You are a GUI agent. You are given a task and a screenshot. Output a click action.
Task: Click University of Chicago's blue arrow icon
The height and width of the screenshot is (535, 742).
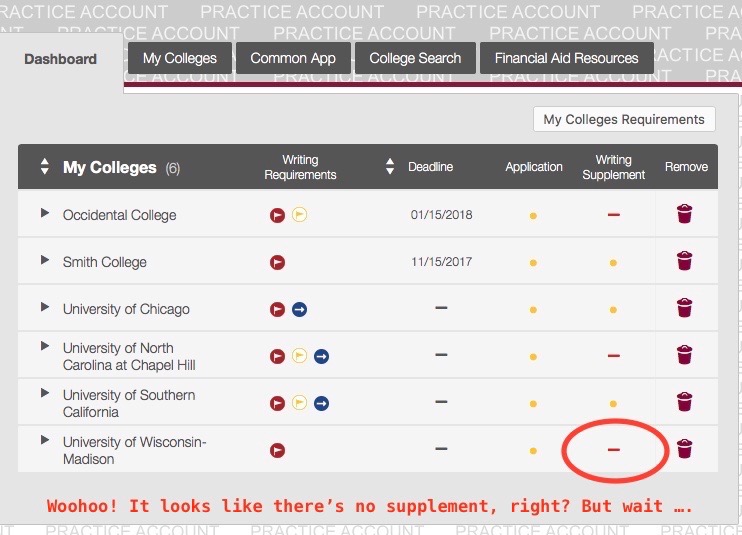299,309
